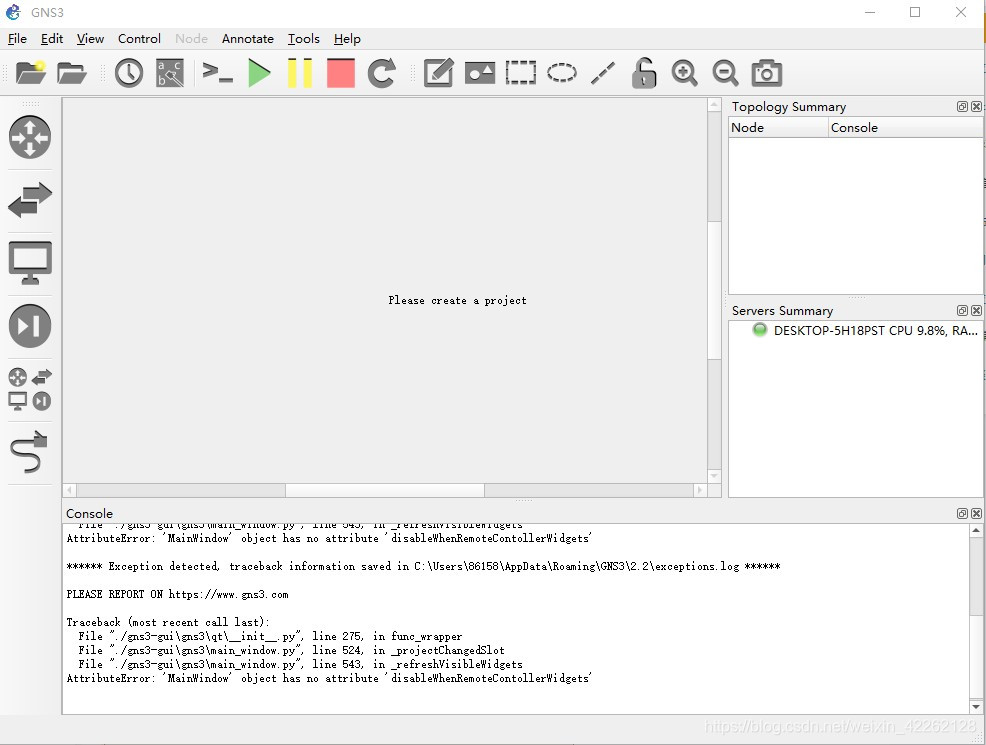Select the Draw a line tool

pyautogui.click(x=602, y=73)
